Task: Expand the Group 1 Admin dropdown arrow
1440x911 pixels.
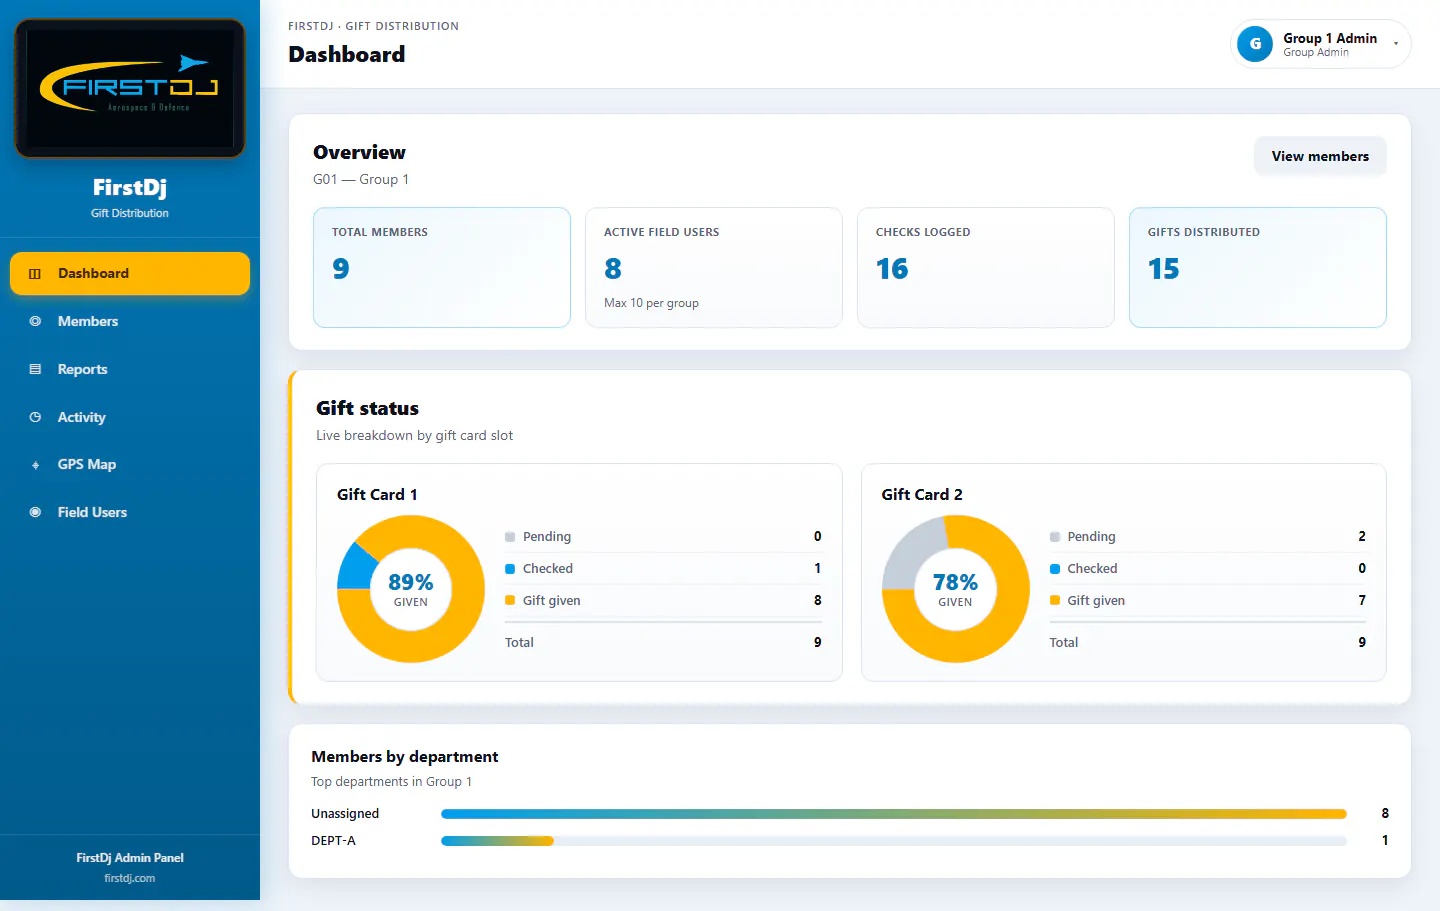Action: tap(1395, 44)
